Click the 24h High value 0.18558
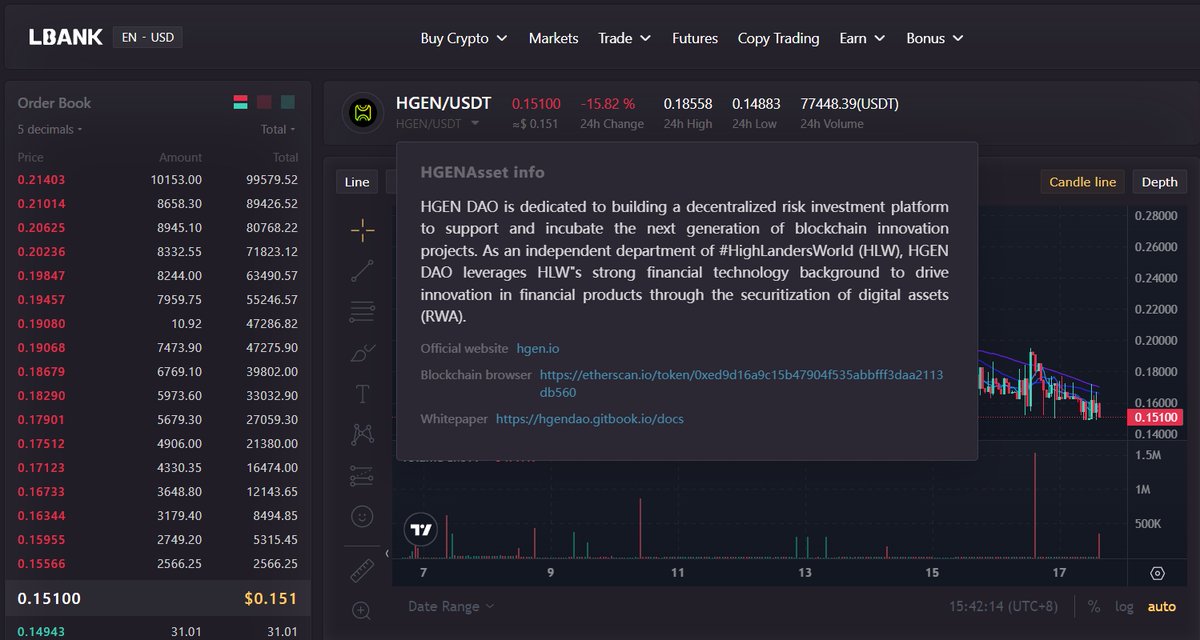This screenshot has height=640, width=1200. click(x=688, y=104)
